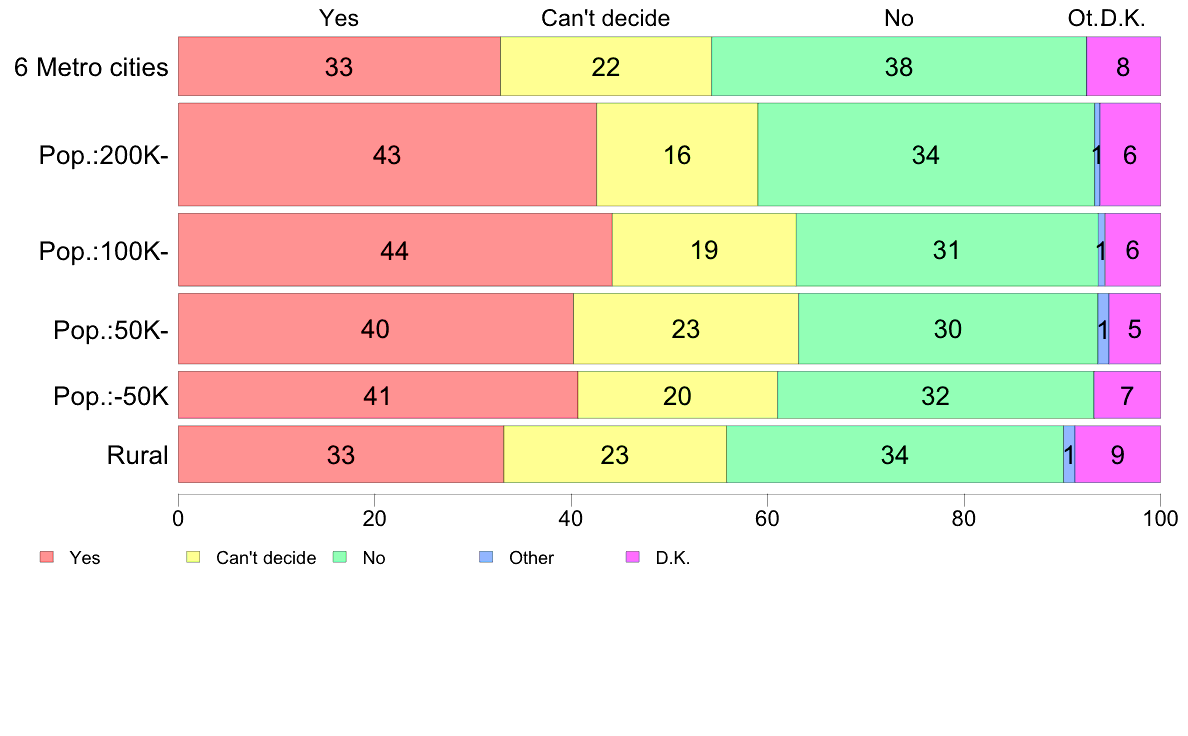Click the "Pop.:-50K" row label
The image size is (1188, 736).
point(111,396)
